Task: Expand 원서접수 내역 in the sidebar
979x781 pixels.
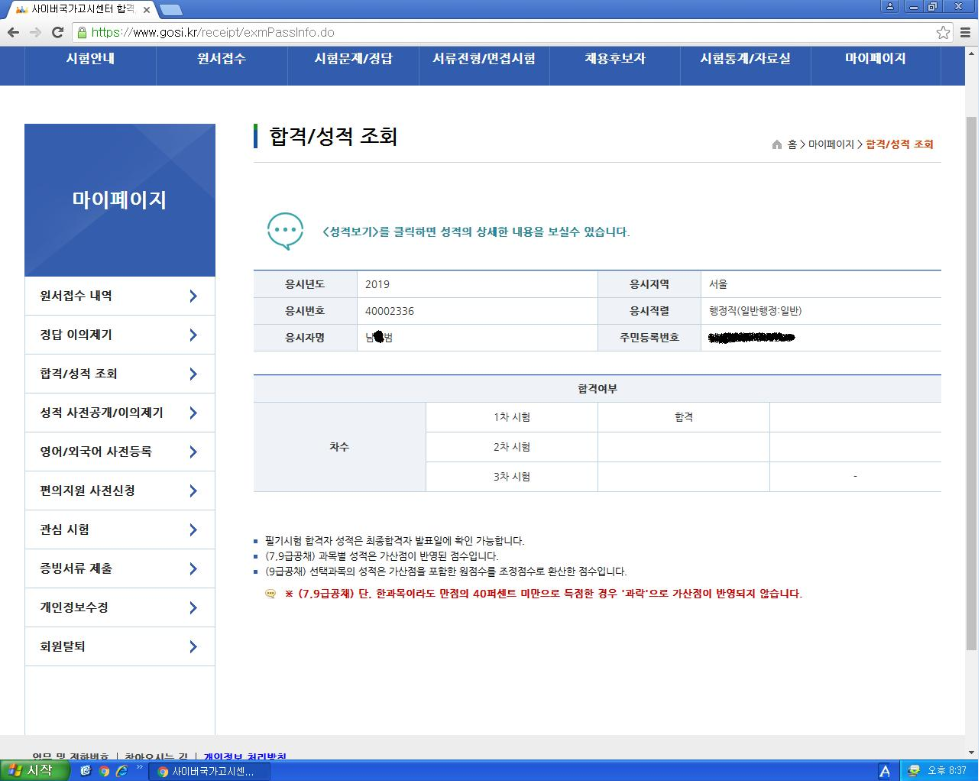Action: [x=119, y=296]
